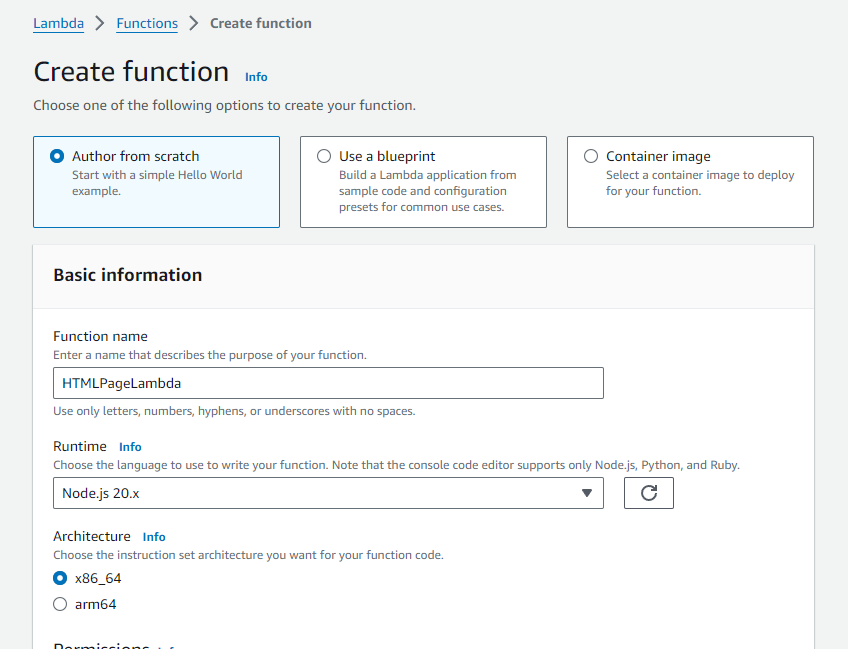The width and height of the screenshot is (848, 649).
Task: Open the Functions breadcrumb link
Action: click(146, 23)
